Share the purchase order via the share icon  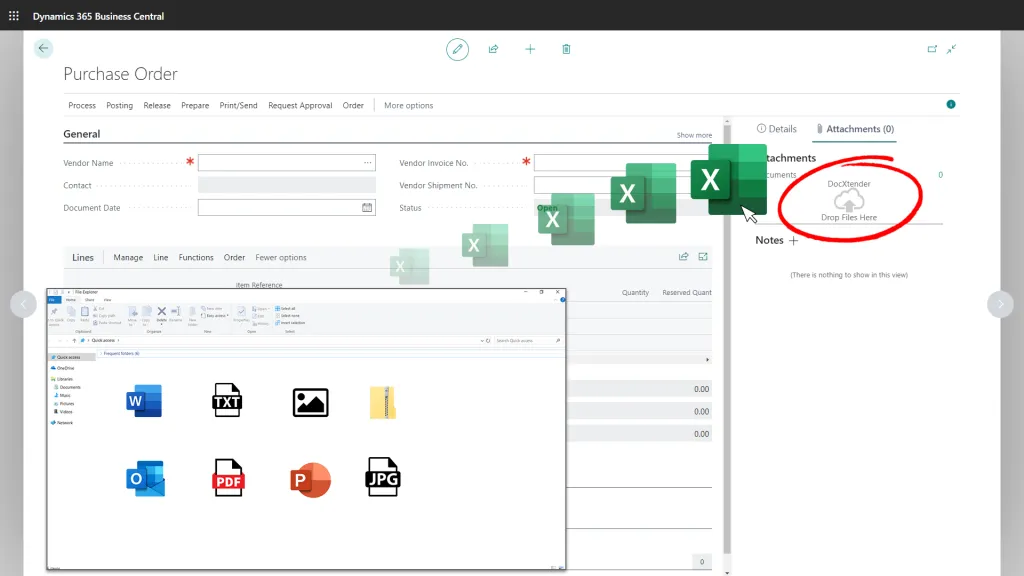(493, 49)
